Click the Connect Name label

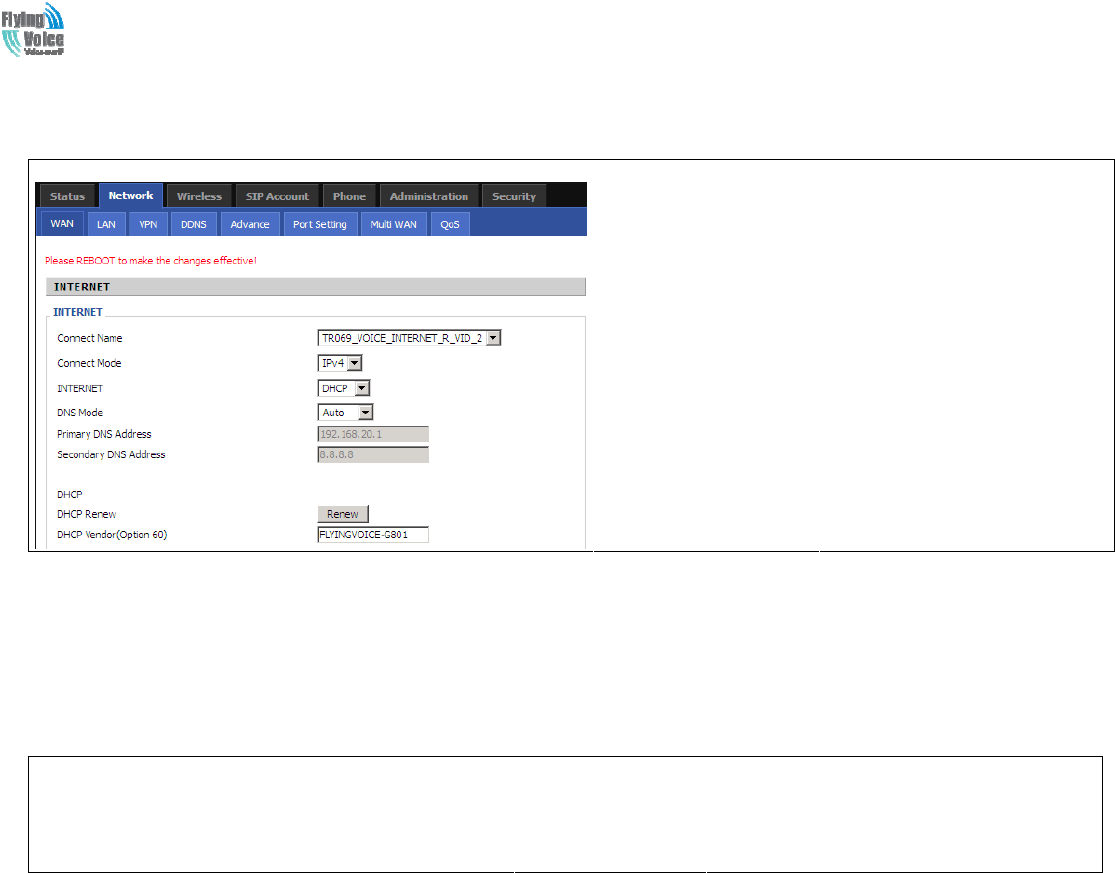(x=90, y=338)
